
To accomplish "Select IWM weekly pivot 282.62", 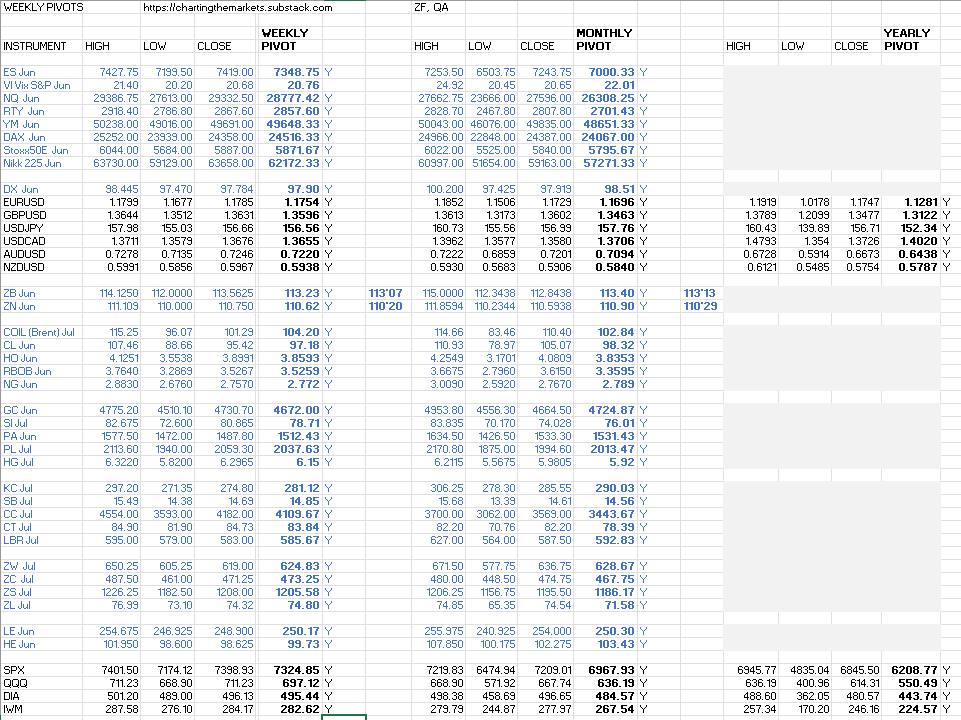I will pyautogui.click(x=301, y=709).
